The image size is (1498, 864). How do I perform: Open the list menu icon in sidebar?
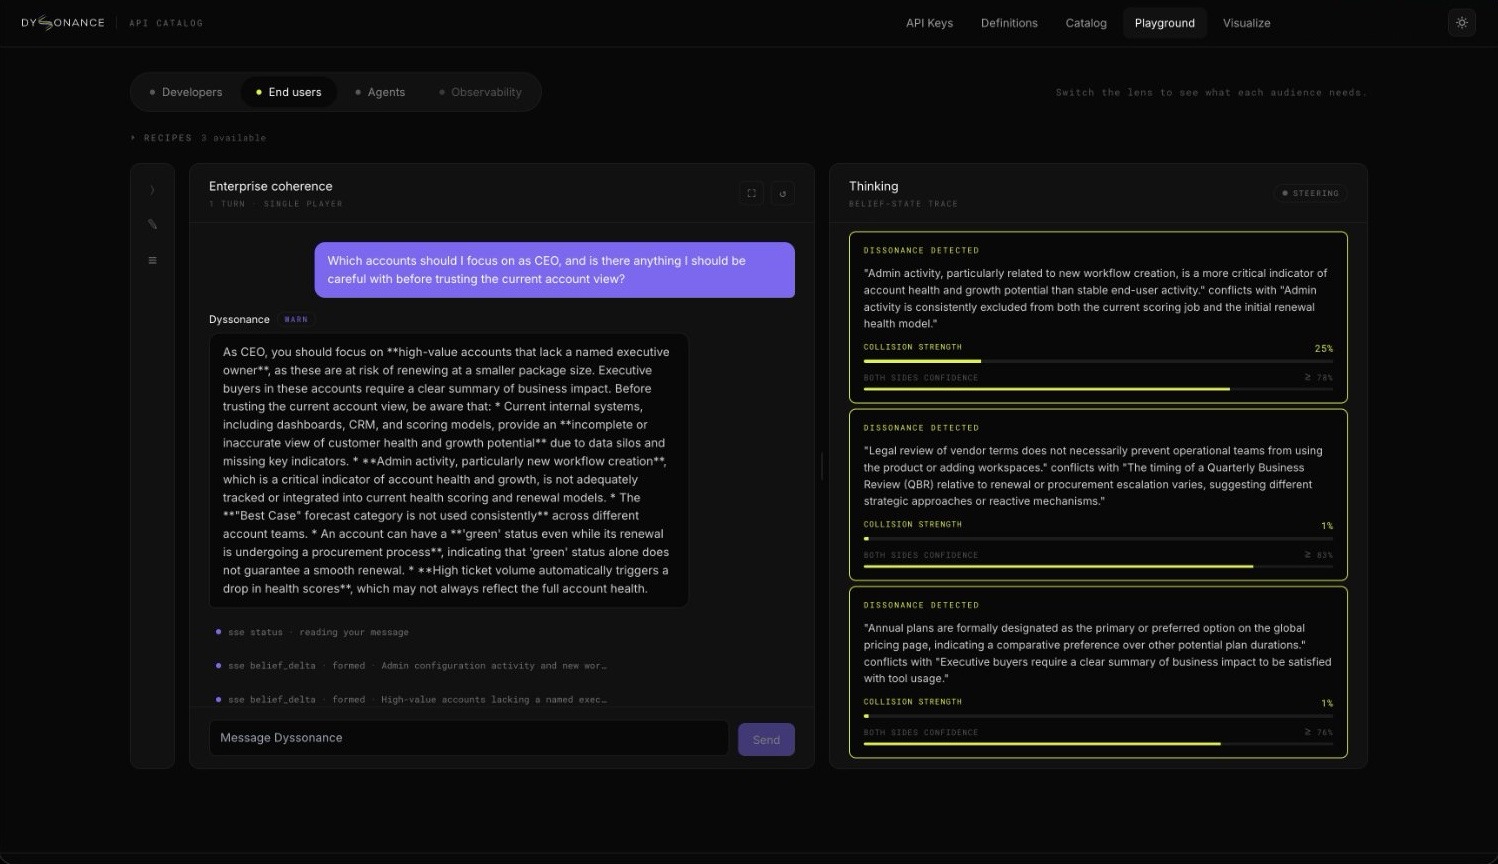tap(152, 261)
